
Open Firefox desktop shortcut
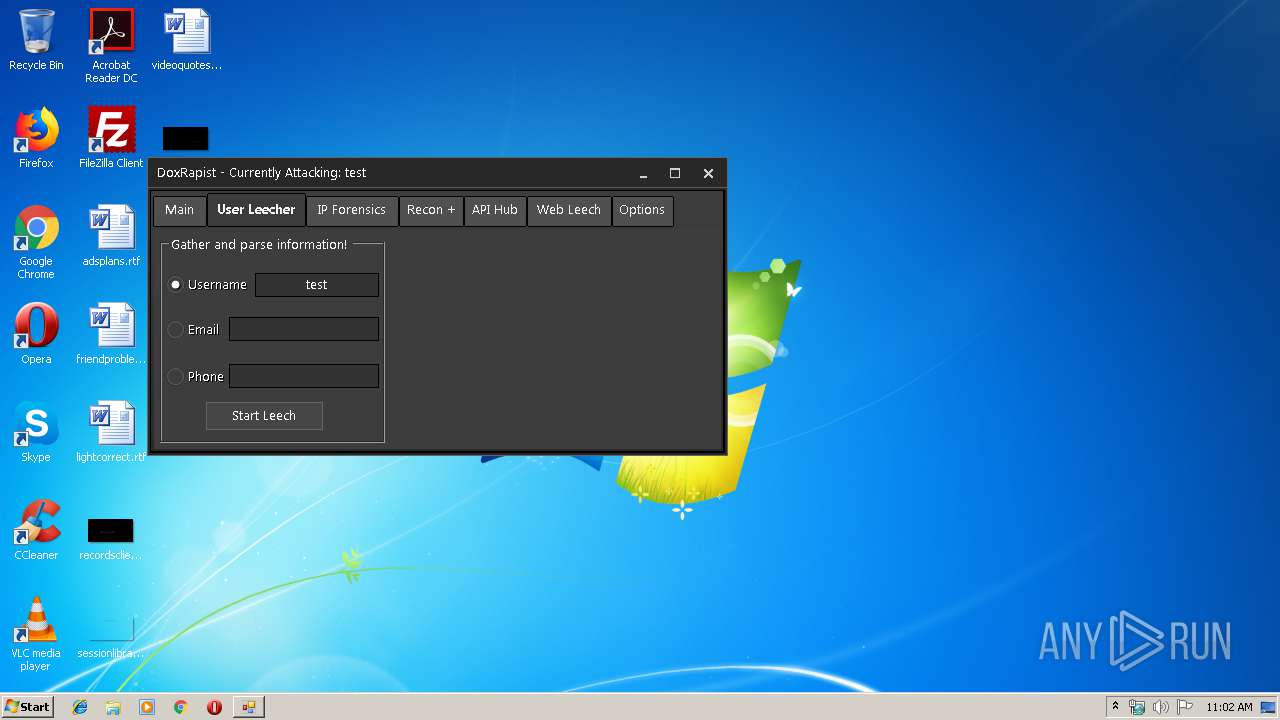[36, 138]
